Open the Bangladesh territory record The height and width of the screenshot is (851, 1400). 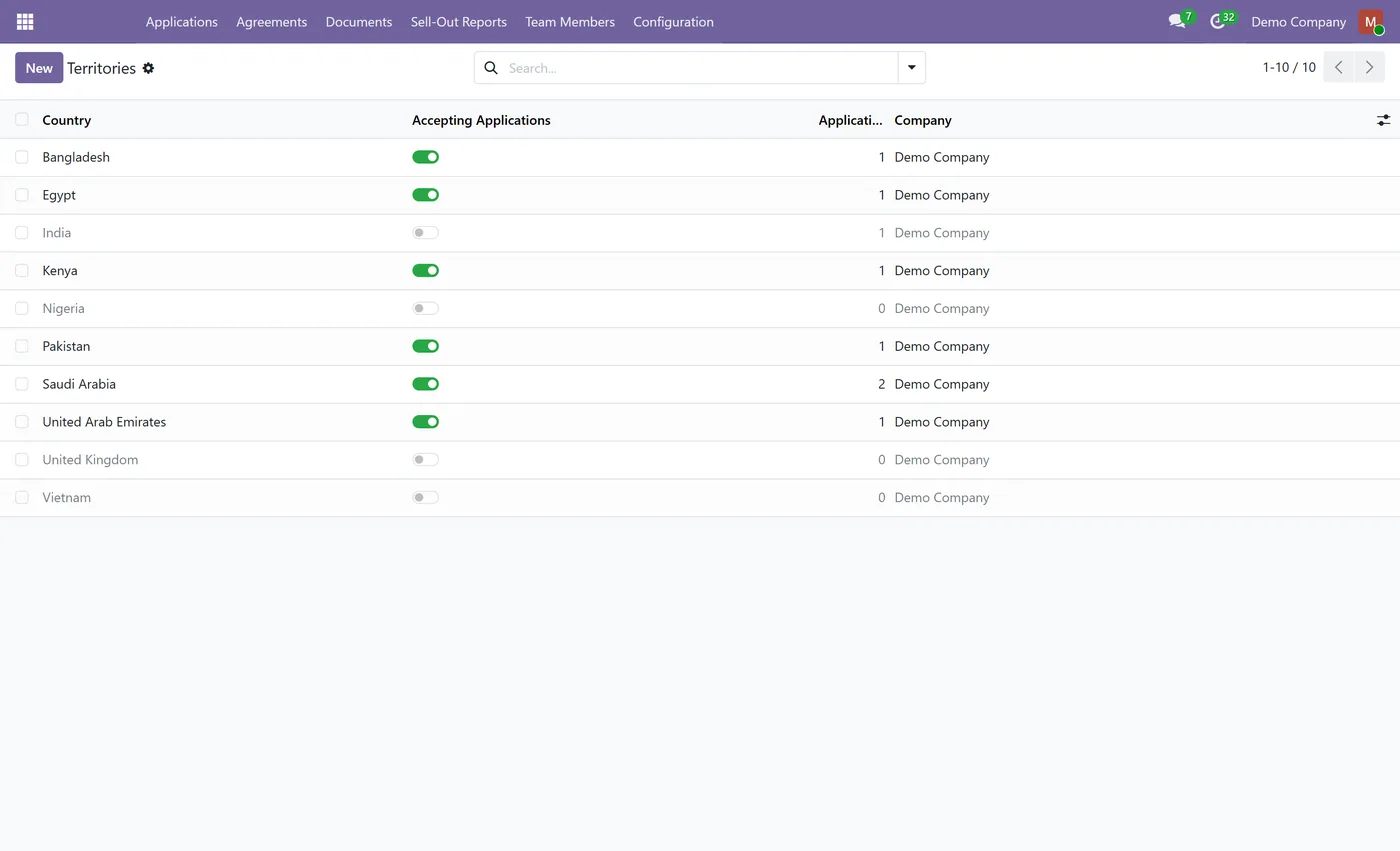coord(76,157)
